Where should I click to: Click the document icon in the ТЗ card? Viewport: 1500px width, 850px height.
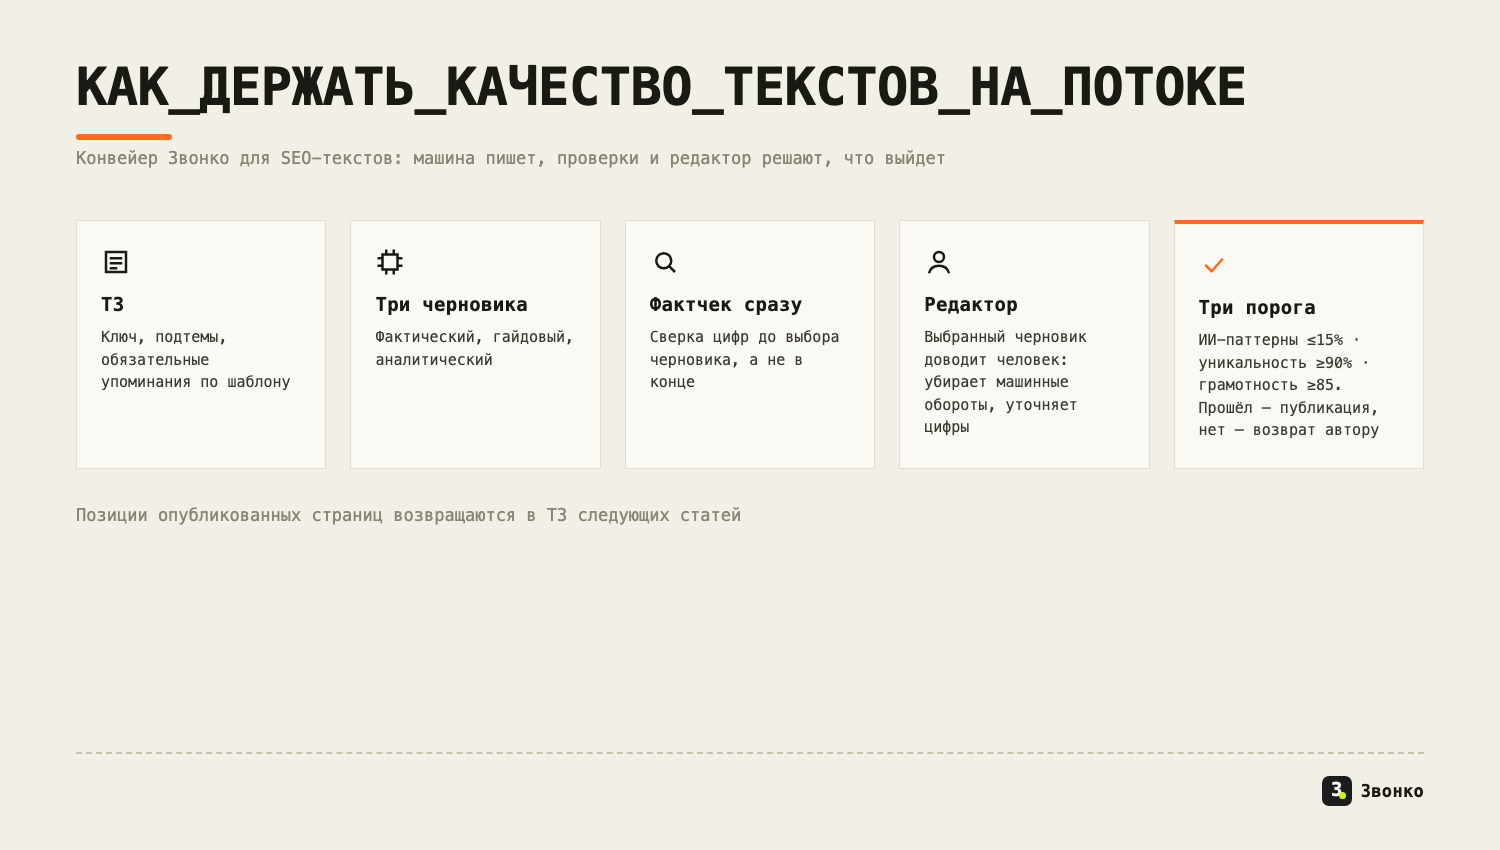pos(116,262)
